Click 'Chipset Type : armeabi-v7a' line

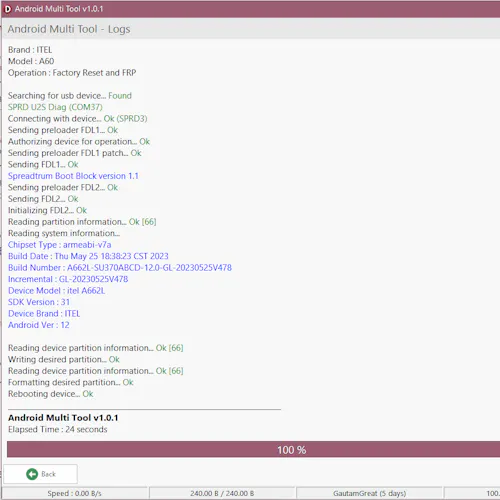[60, 245]
